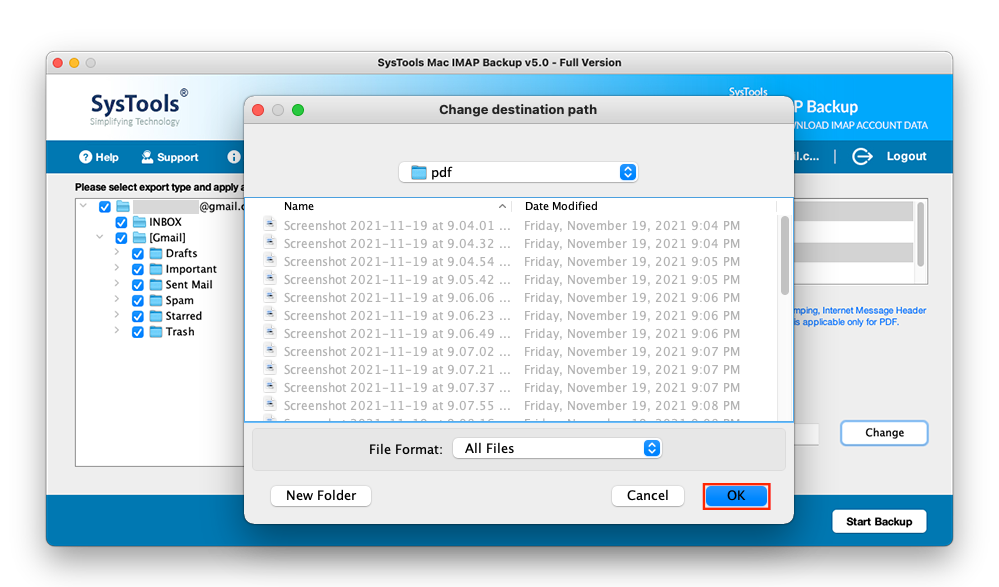Viewport: 999px width, 587px height.
Task: Open the pdf folder path dropdown
Action: 518,172
